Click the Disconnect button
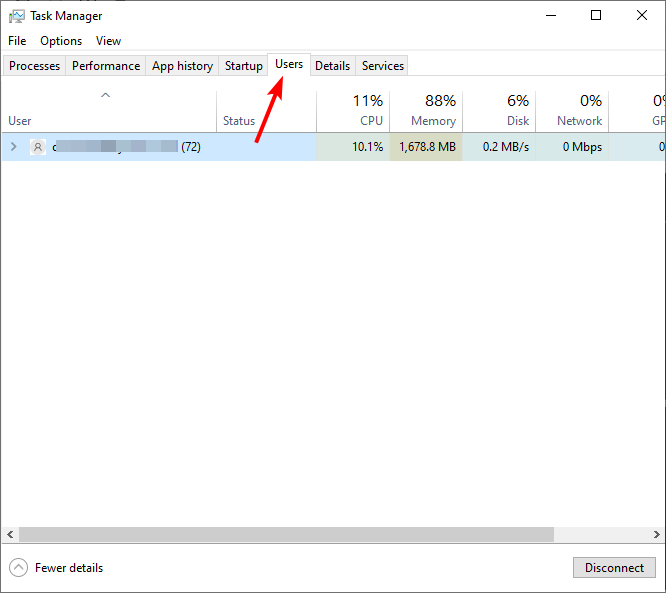 [614, 568]
